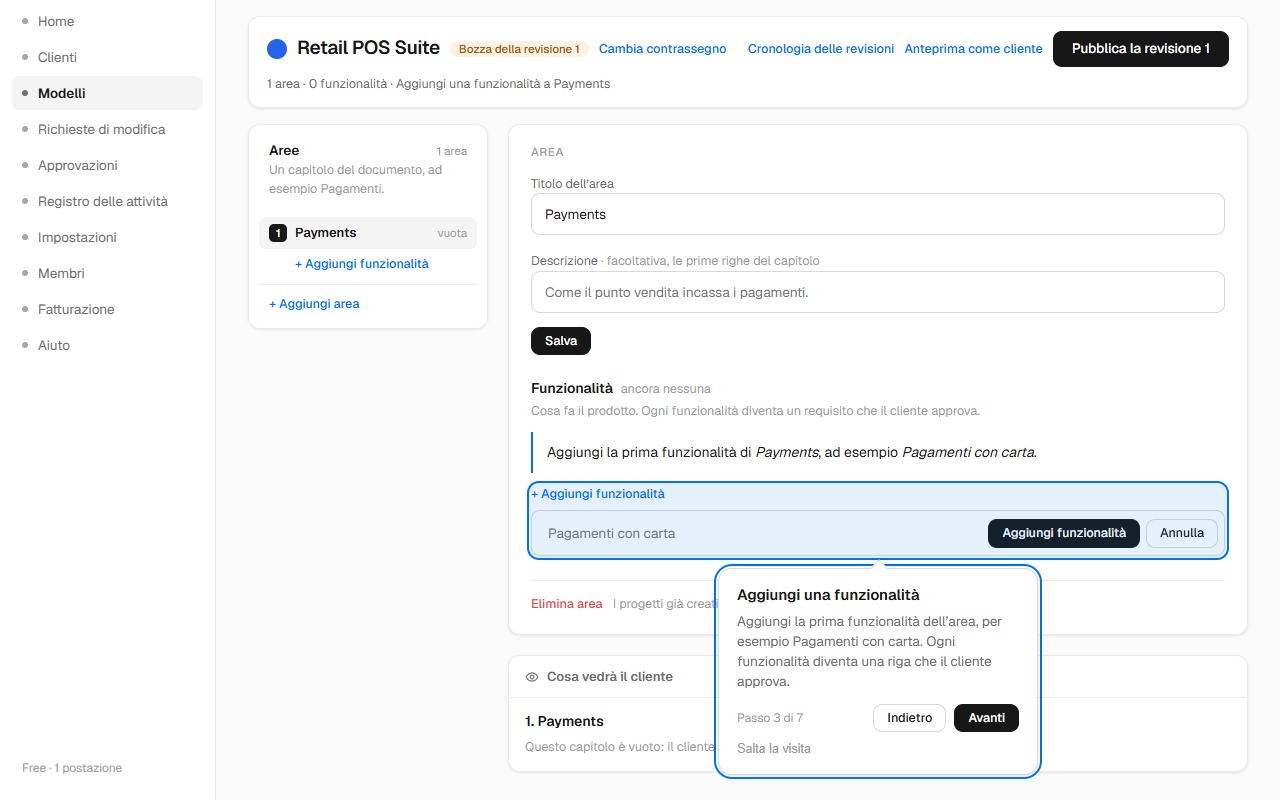Screen dimensions: 1280x800
Task: Open Registro delle attività
Action: click(x=107, y=201)
